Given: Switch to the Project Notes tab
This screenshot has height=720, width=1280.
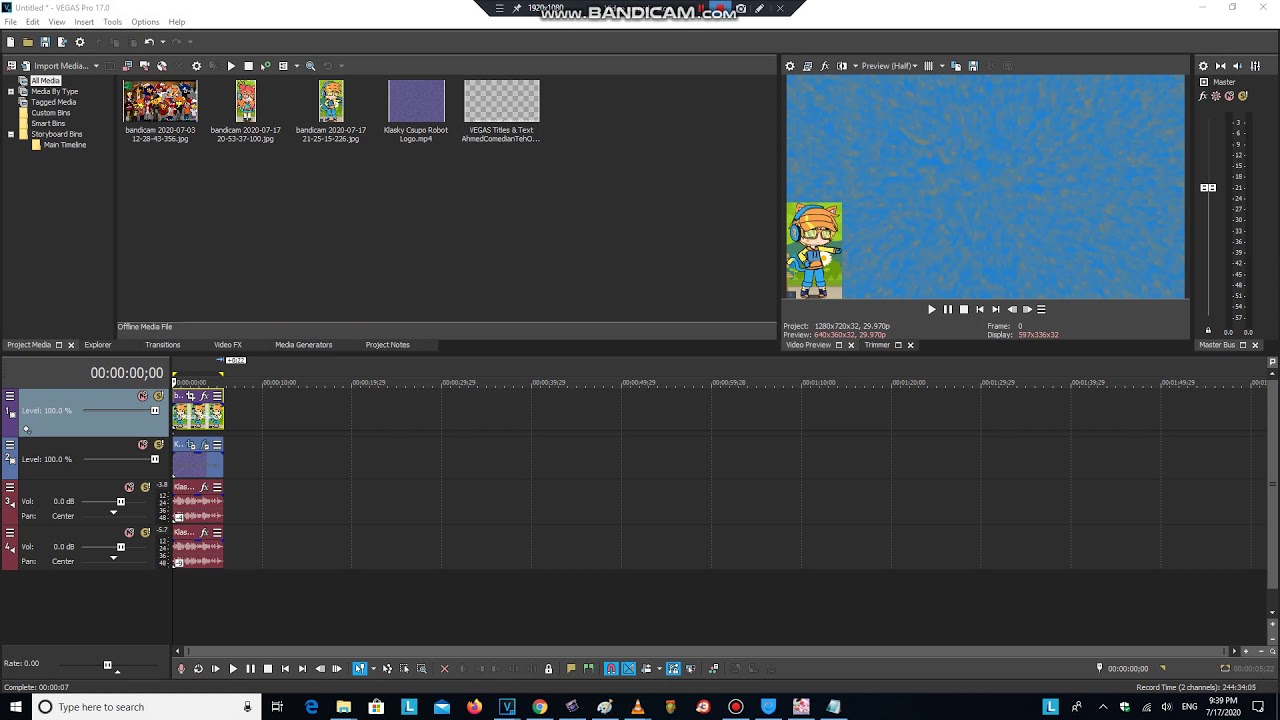Looking at the screenshot, I should [x=388, y=345].
